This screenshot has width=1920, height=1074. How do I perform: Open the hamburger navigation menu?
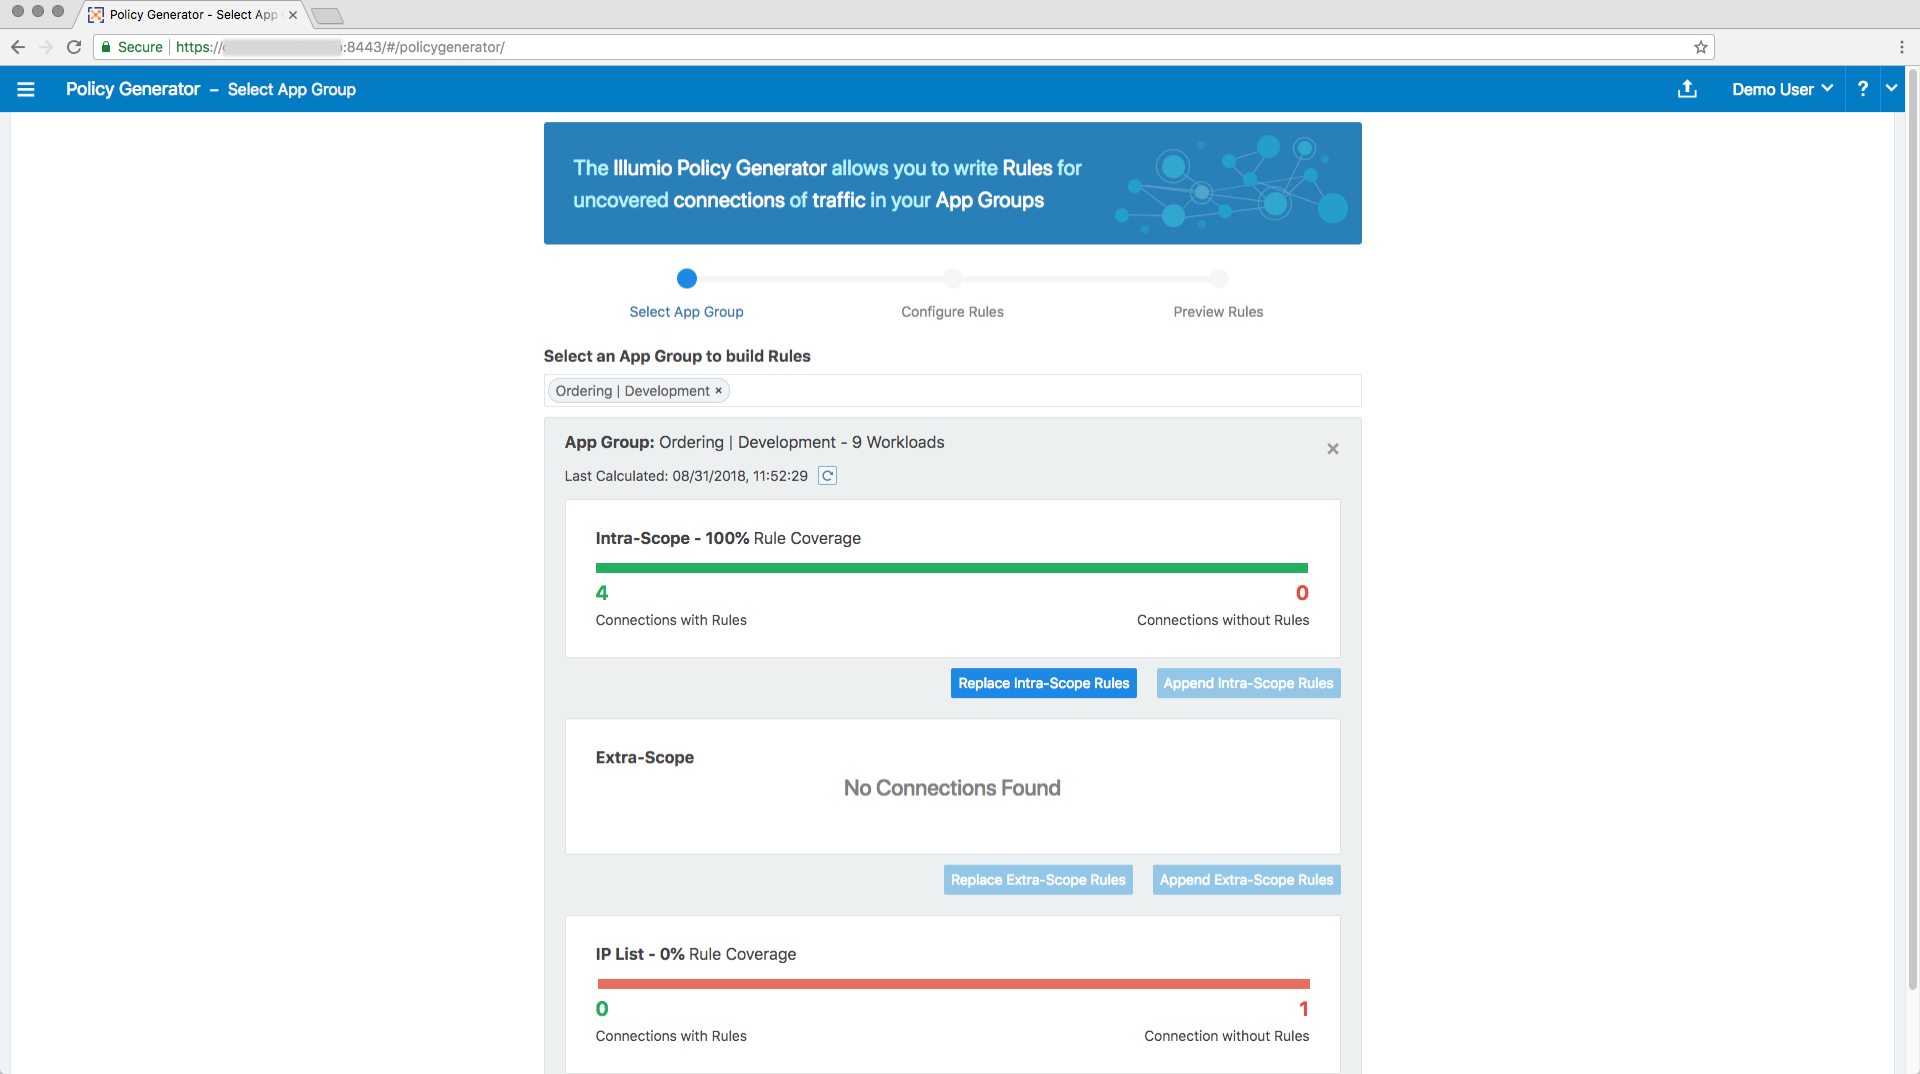tap(26, 90)
